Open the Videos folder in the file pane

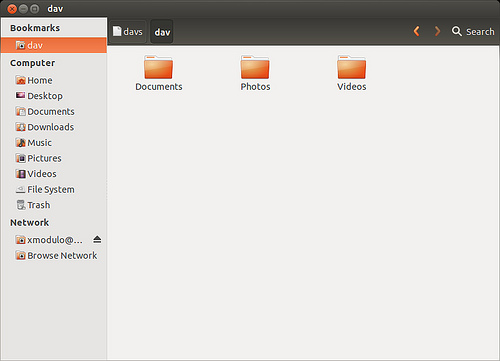[352, 73]
